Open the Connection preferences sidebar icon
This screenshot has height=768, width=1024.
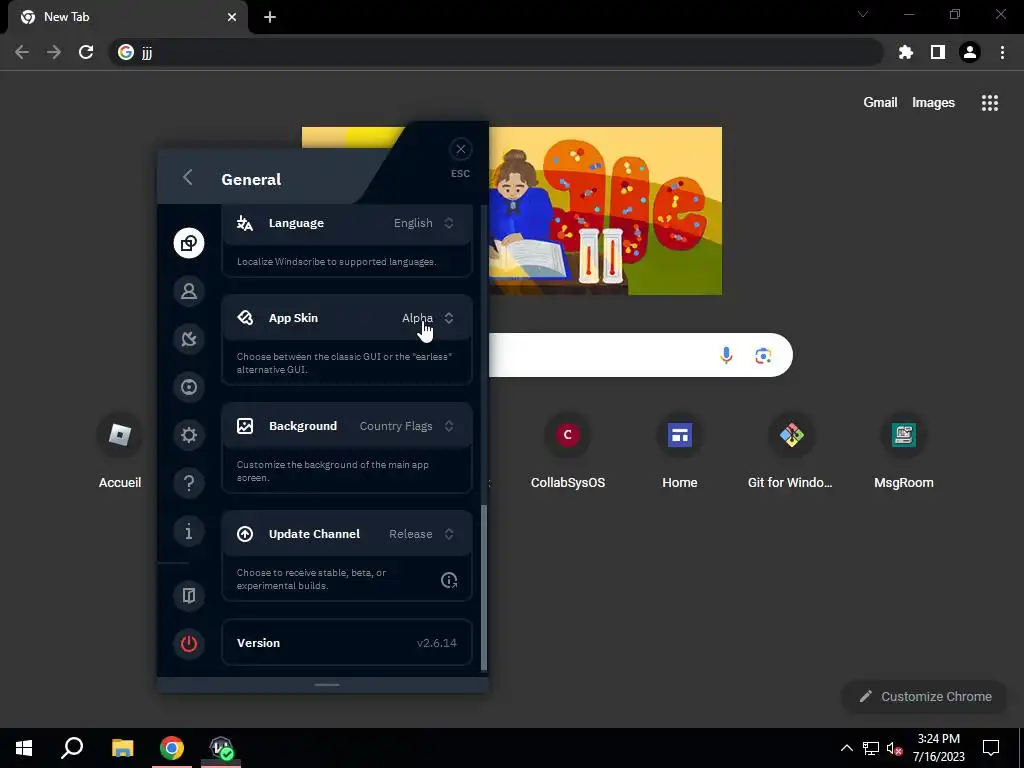[189, 339]
